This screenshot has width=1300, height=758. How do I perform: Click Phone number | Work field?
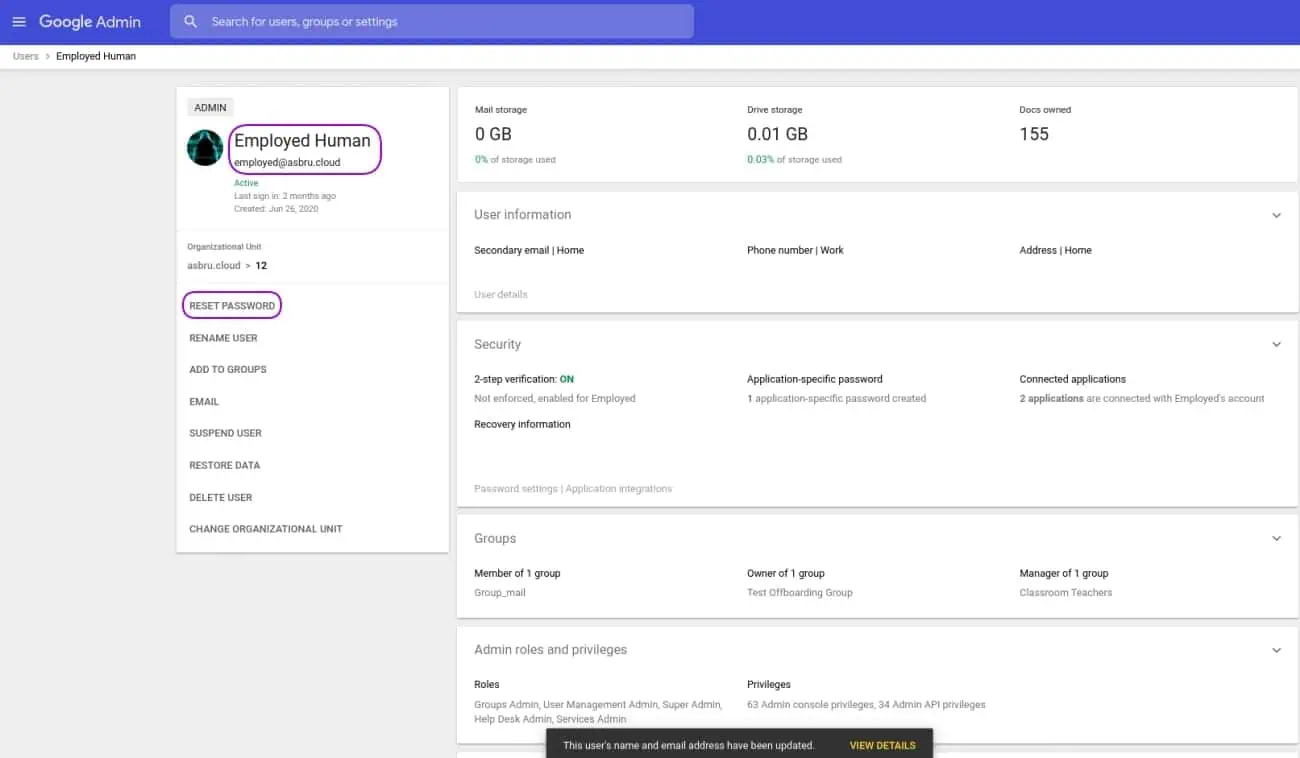pos(795,250)
